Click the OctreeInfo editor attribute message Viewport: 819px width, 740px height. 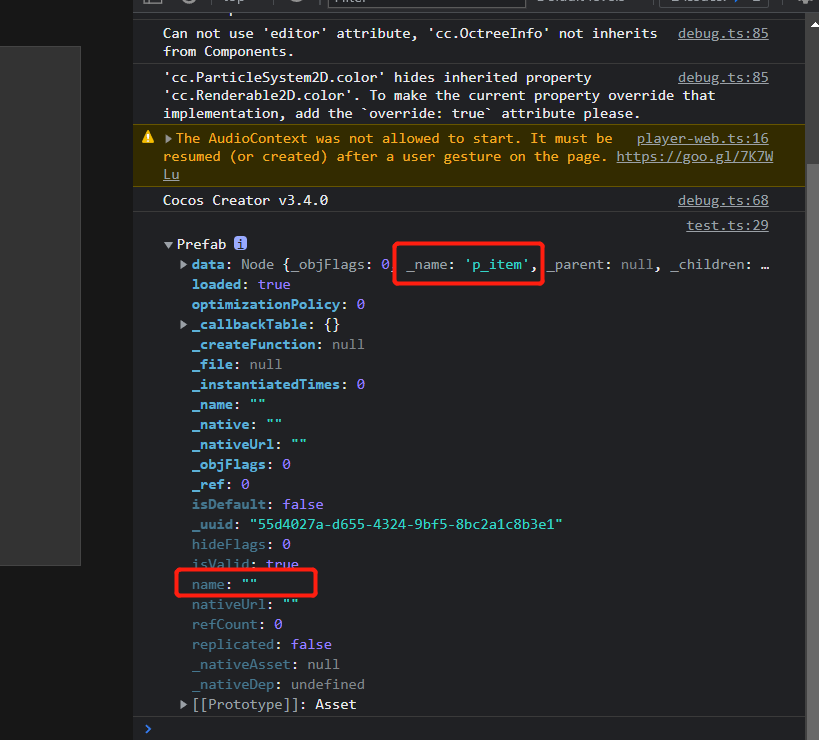click(410, 42)
